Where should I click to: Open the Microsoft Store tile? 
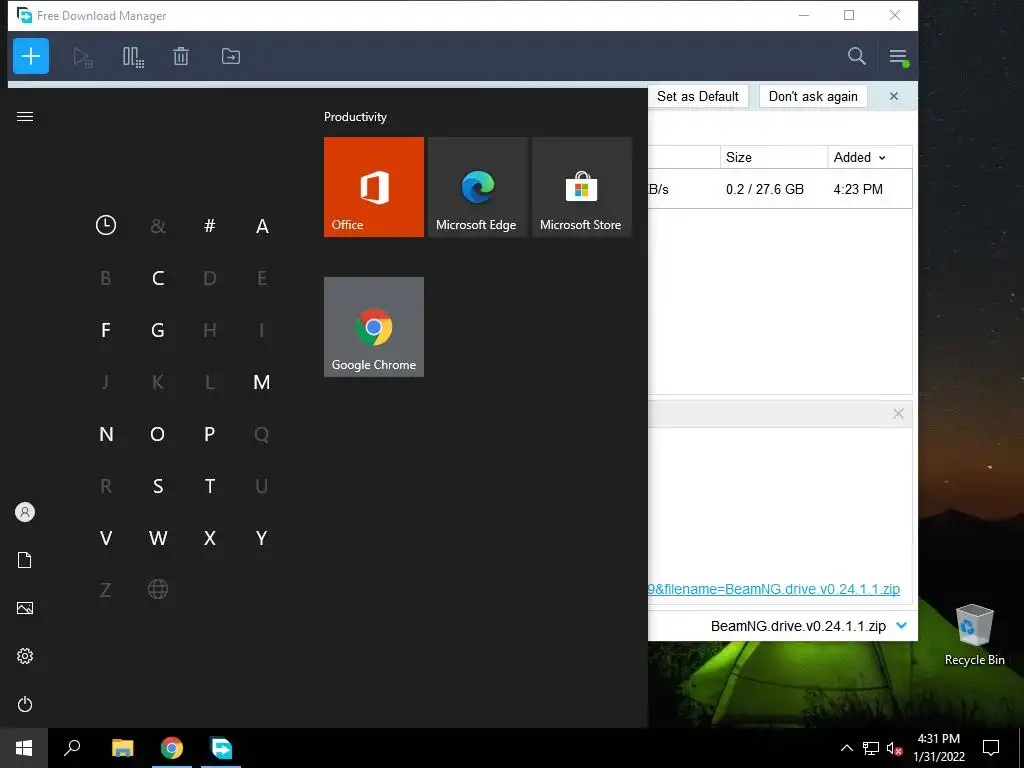tap(582, 187)
